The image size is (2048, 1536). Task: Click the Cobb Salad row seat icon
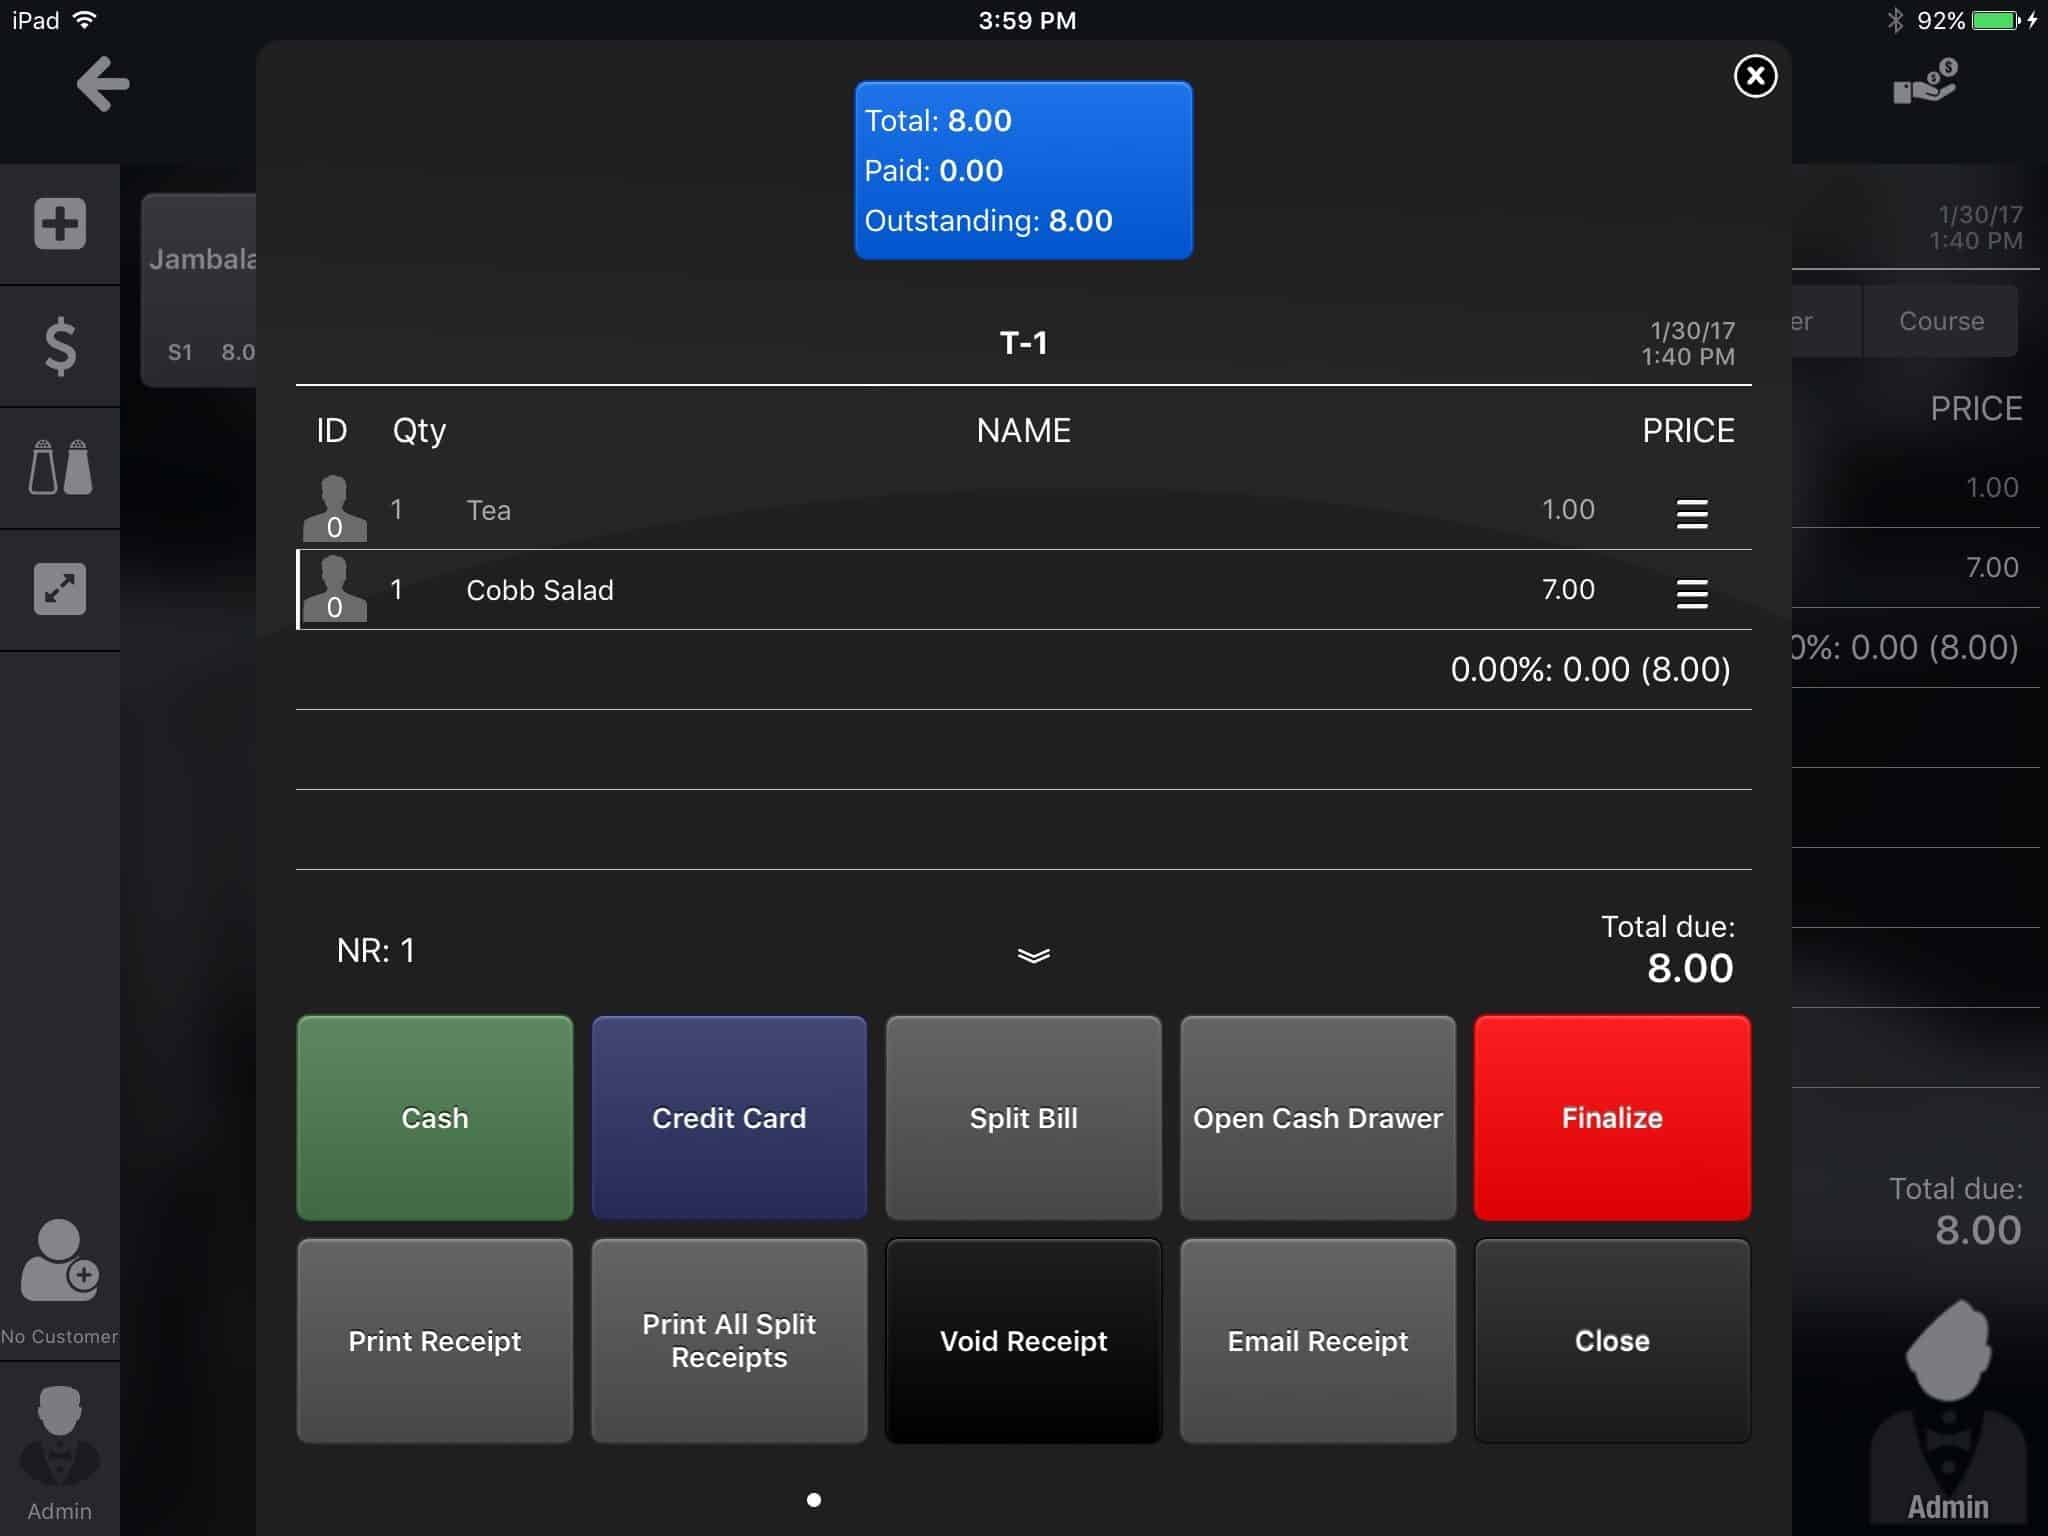(x=334, y=588)
